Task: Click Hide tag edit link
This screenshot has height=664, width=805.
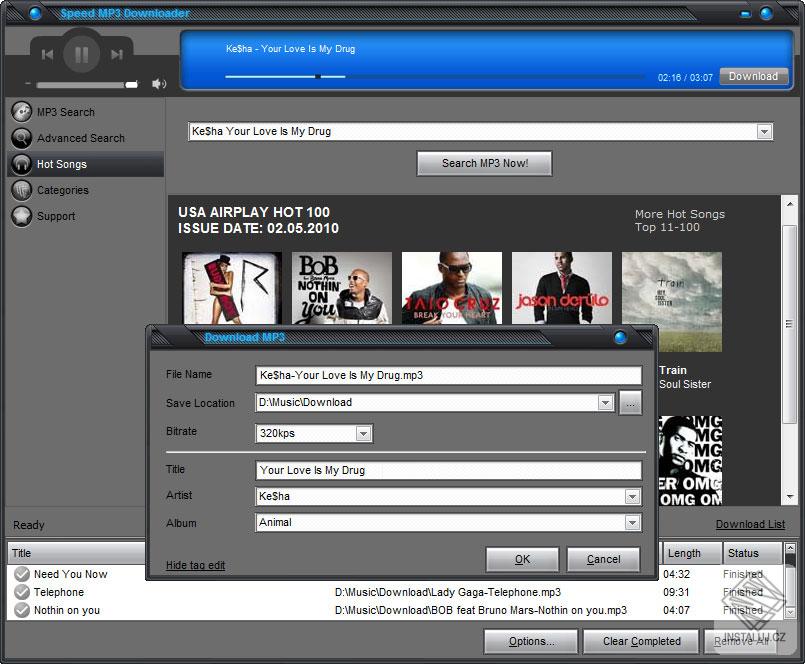Action: click(x=194, y=564)
